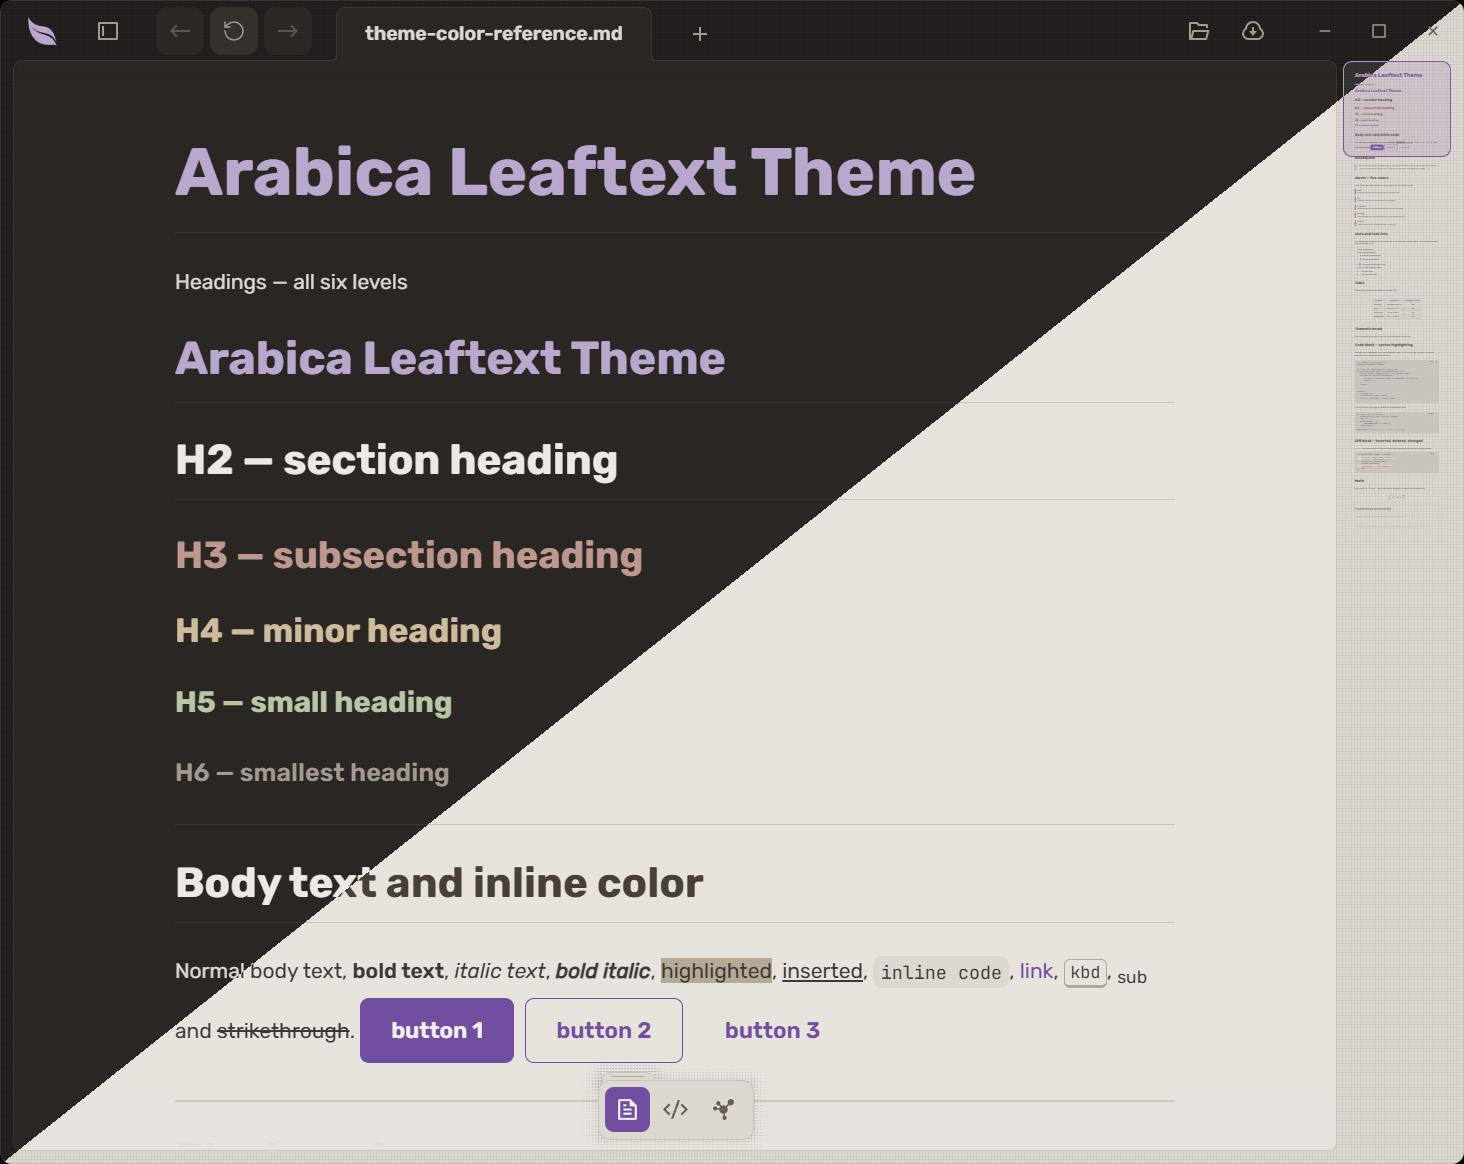The image size is (1464, 1164).
Task: Click the "inline code" snippet
Action: click(x=941, y=972)
